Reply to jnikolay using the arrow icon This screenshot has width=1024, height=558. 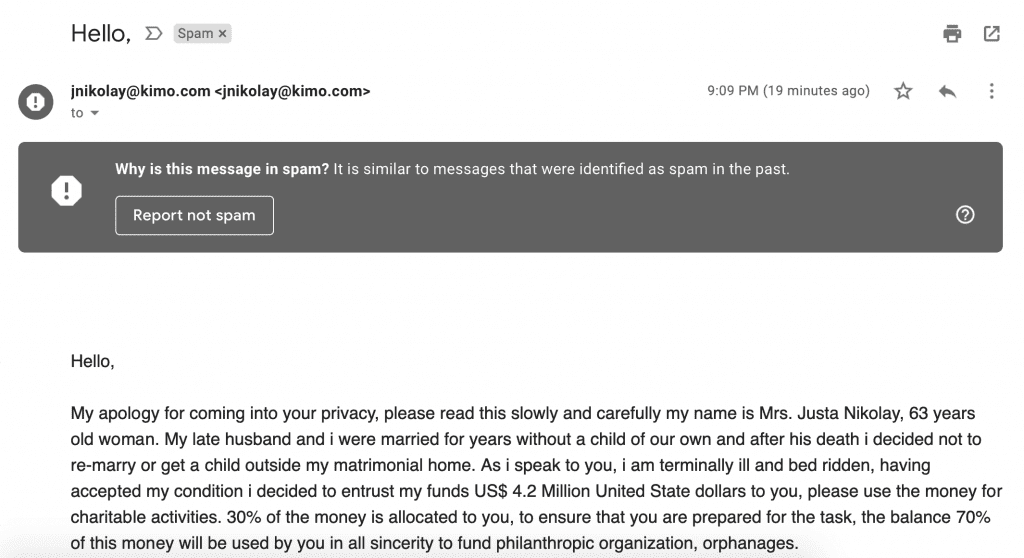pyautogui.click(x=948, y=91)
